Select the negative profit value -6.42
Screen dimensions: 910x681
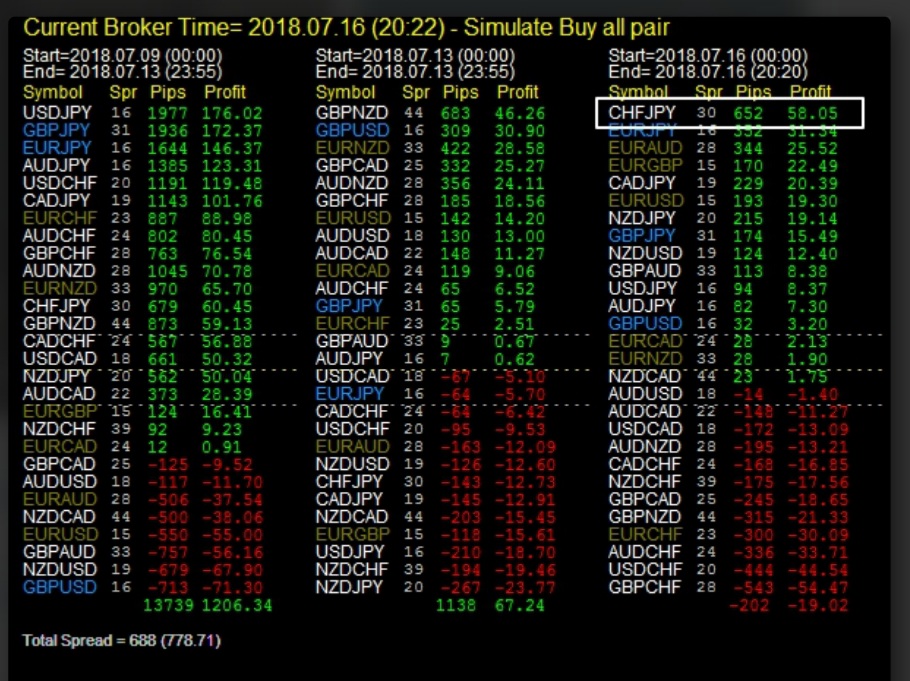point(520,412)
